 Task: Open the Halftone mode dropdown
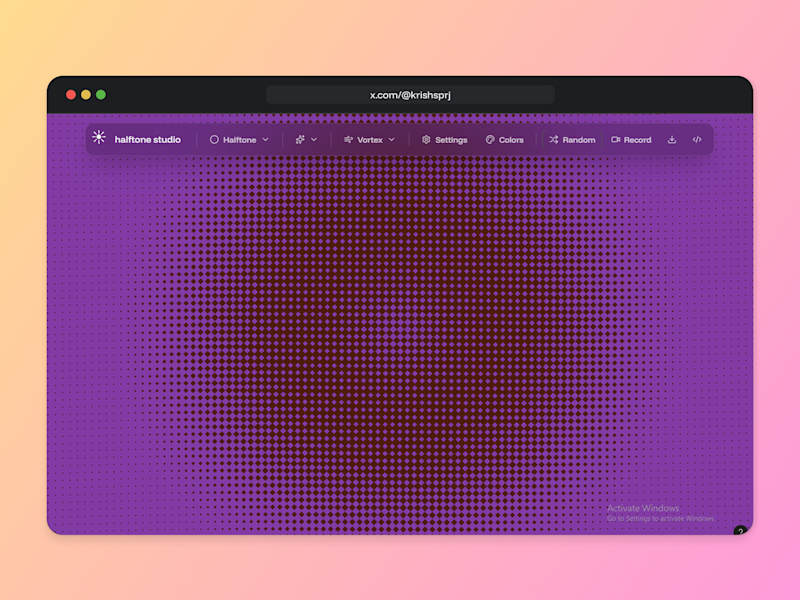click(239, 140)
